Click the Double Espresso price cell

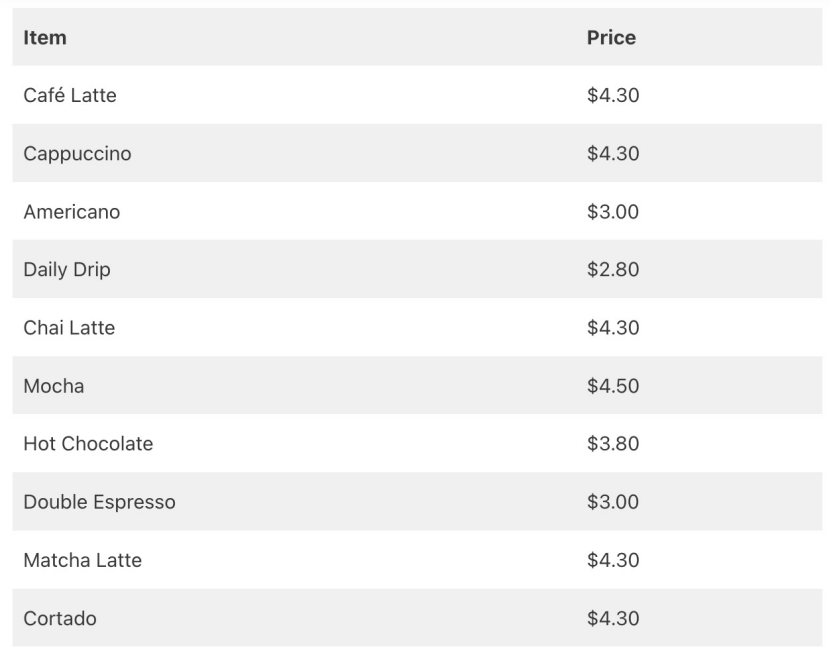tap(613, 502)
